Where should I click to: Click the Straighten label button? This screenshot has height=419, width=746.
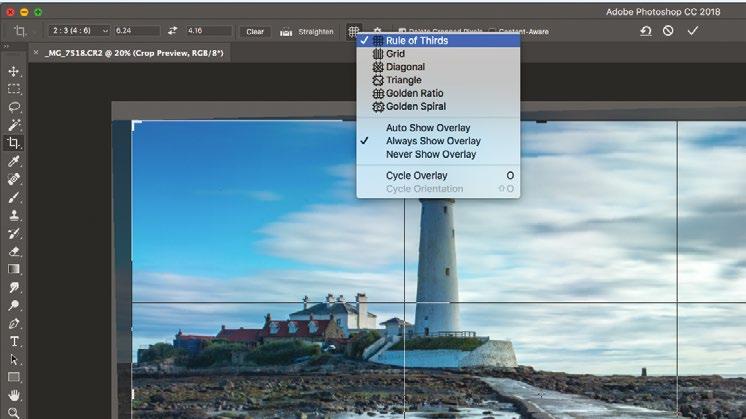[x=316, y=32]
